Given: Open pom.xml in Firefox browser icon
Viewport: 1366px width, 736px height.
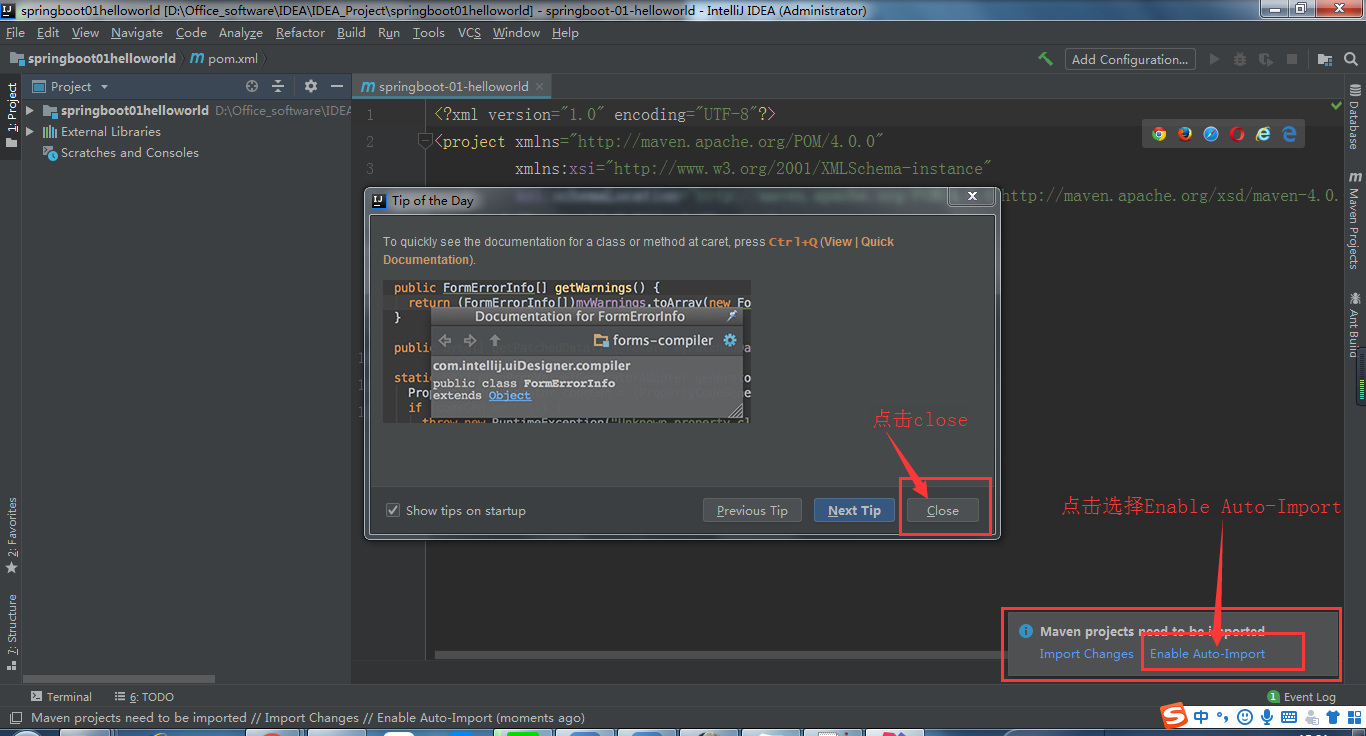Looking at the screenshot, I should click(1185, 134).
